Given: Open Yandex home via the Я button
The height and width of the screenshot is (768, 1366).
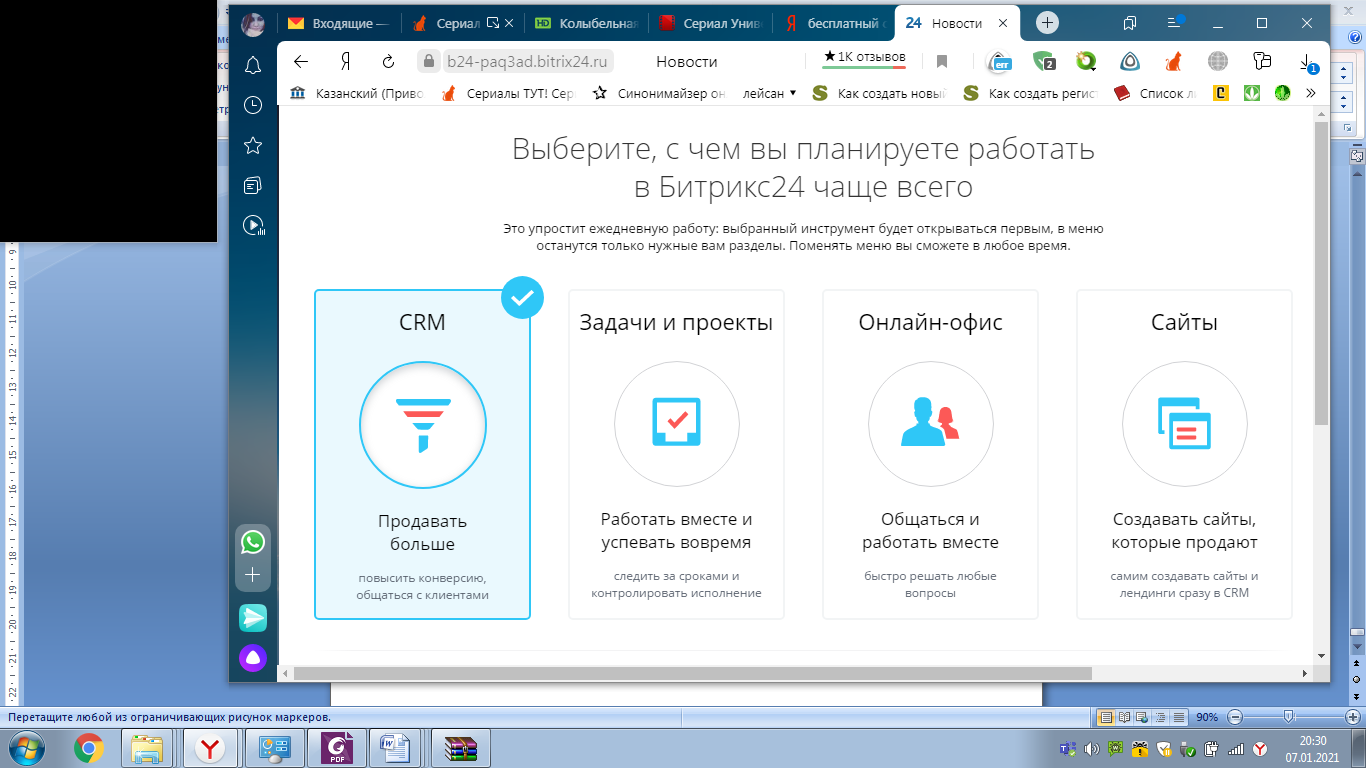Looking at the screenshot, I should coord(345,62).
